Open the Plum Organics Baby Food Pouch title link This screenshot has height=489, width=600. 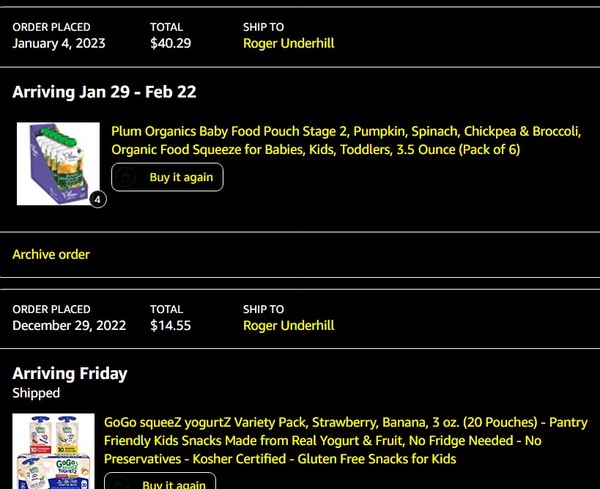pos(345,140)
